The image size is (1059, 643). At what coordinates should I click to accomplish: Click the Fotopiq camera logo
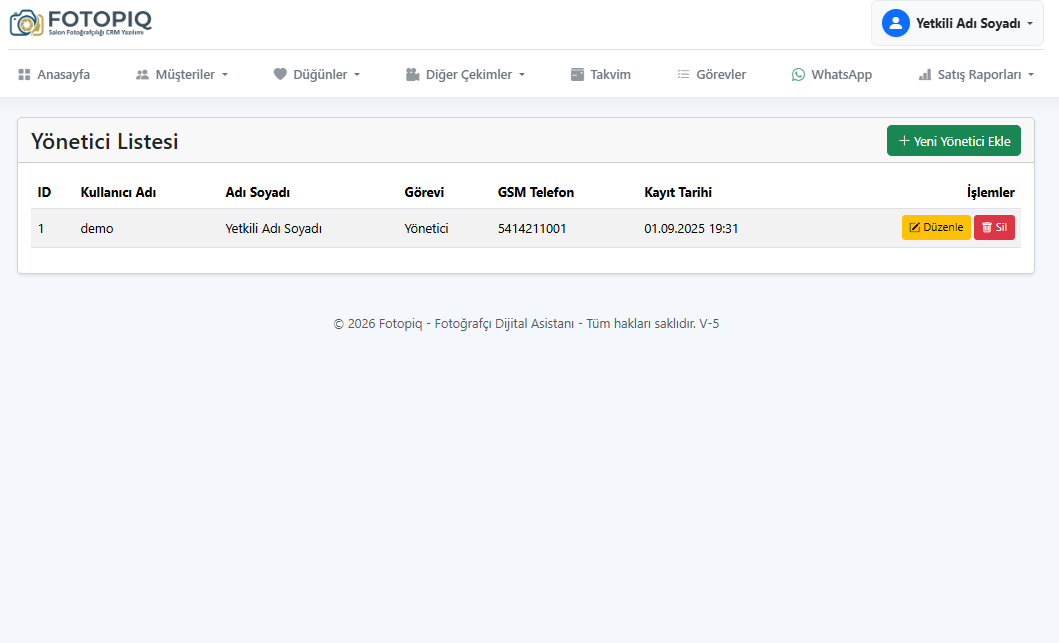26,23
